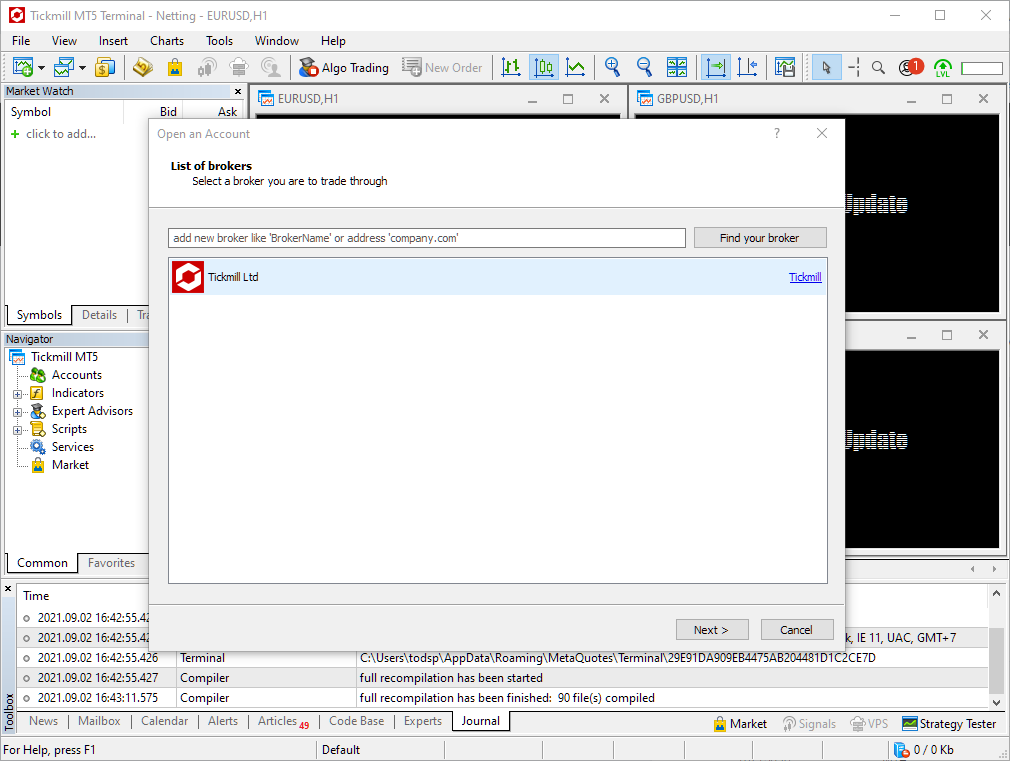Click the journal scrollbar down arrow
This screenshot has width=1010, height=761.
tap(996, 702)
